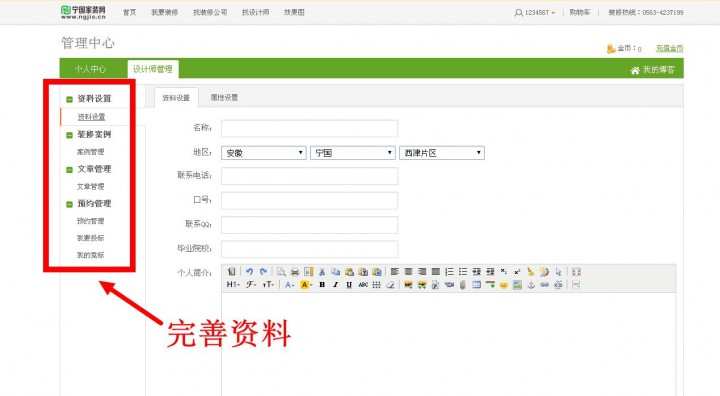Click the select all cursor icon
720x396 pixels.
pos(558,272)
